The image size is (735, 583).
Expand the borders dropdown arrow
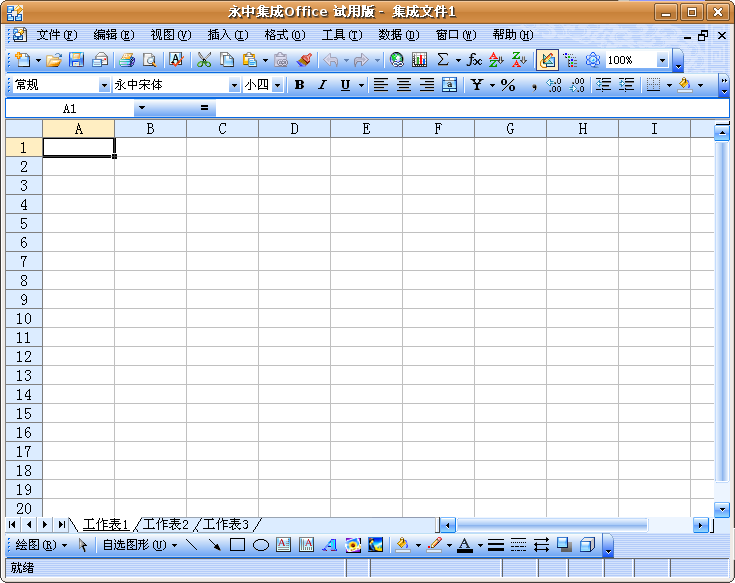pos(669,85)
